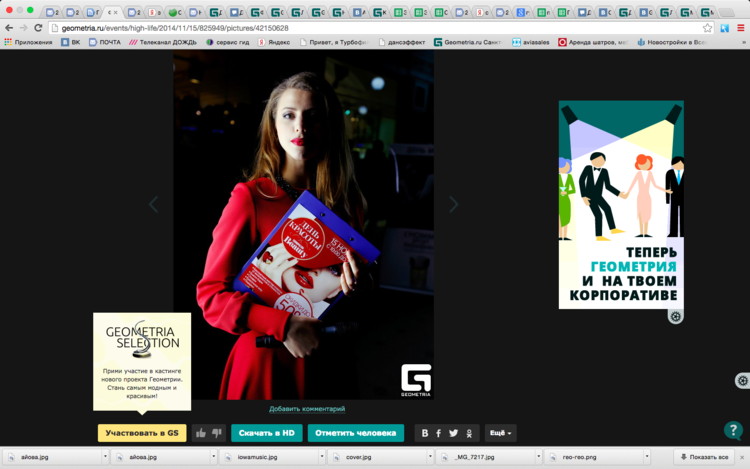Viewport: 750px width, 469px height.
Task: Open dropdown arrow for iowamusic.jpg download
Action: point(321,457)
